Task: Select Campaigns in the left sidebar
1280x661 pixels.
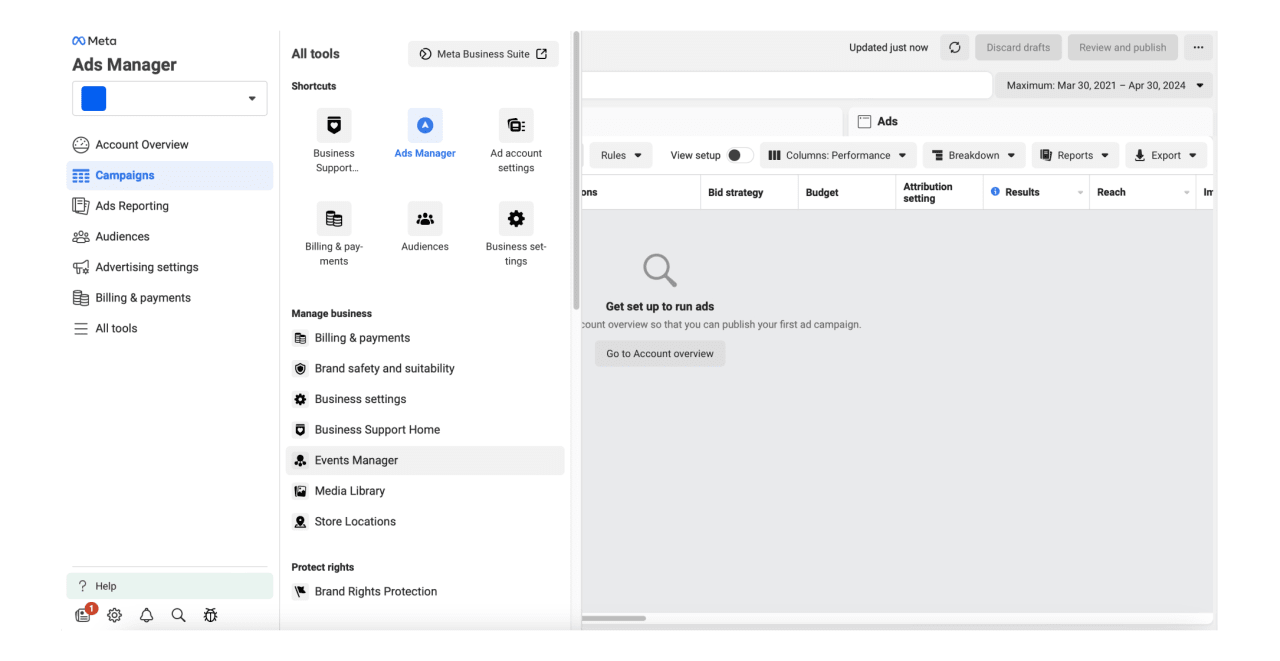Action: (x=126, y=175)
